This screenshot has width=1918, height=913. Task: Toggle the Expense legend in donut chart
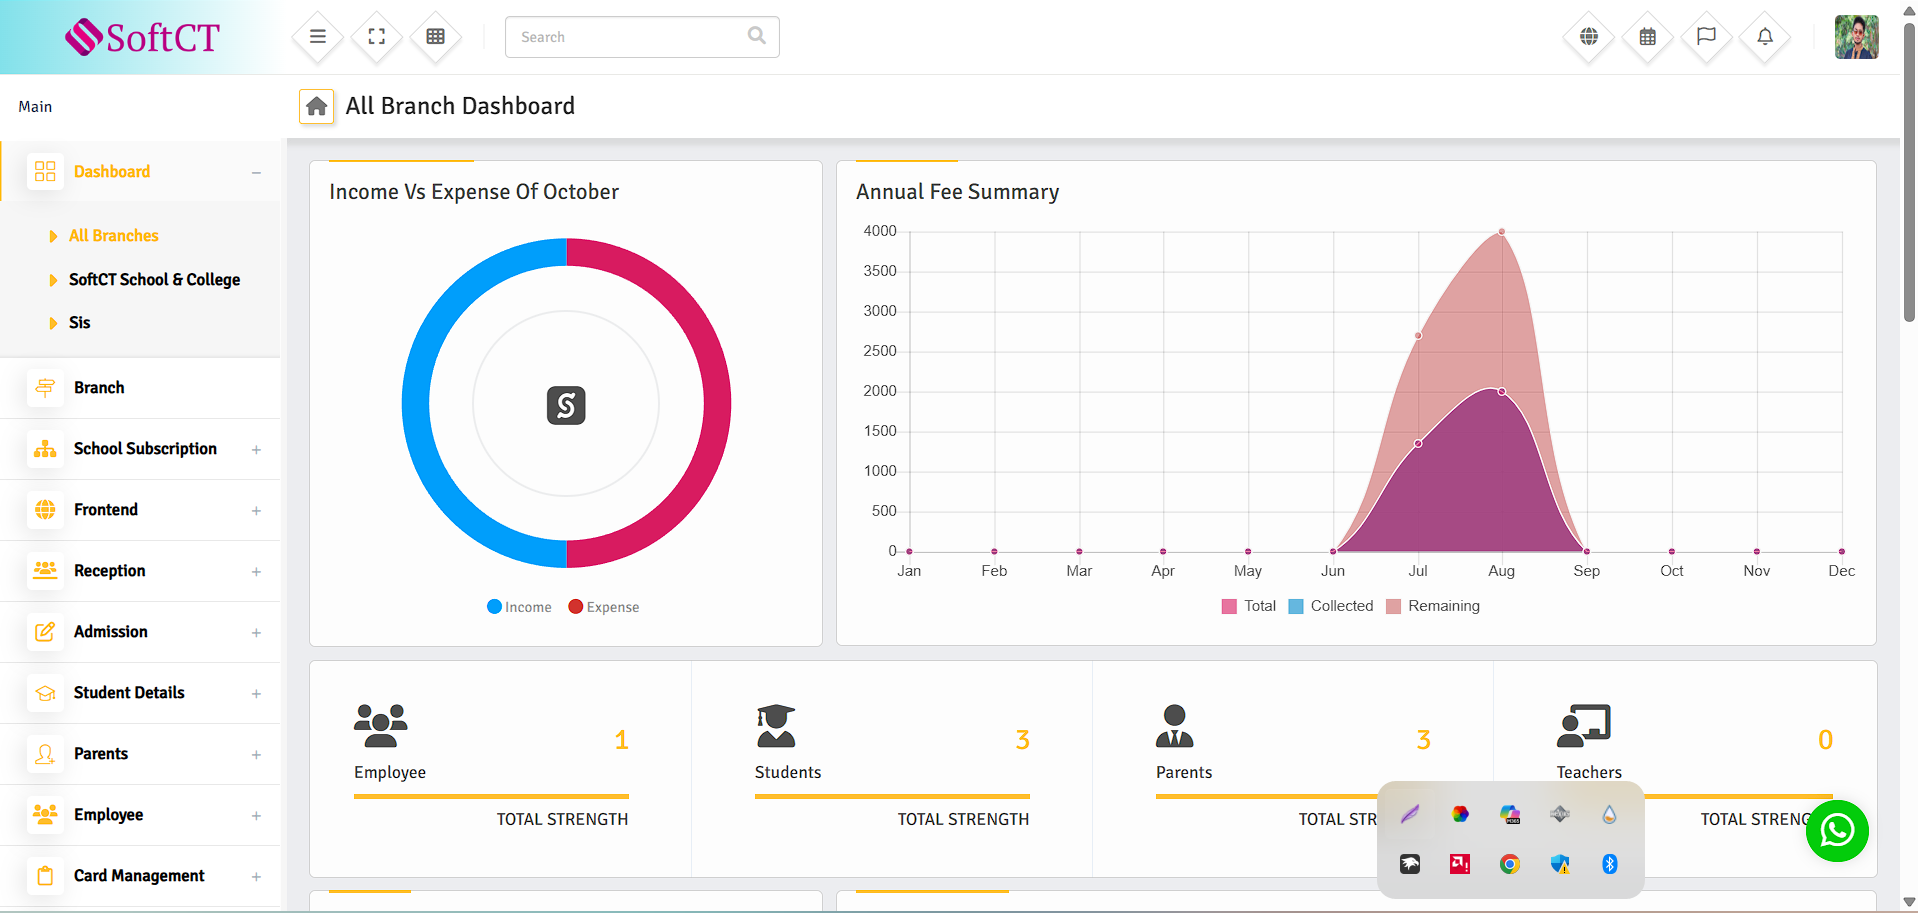pos(604,607)
